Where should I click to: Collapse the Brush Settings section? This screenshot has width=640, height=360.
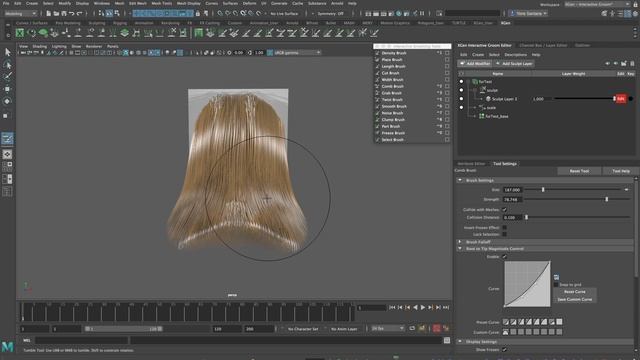tap(460, 180)
